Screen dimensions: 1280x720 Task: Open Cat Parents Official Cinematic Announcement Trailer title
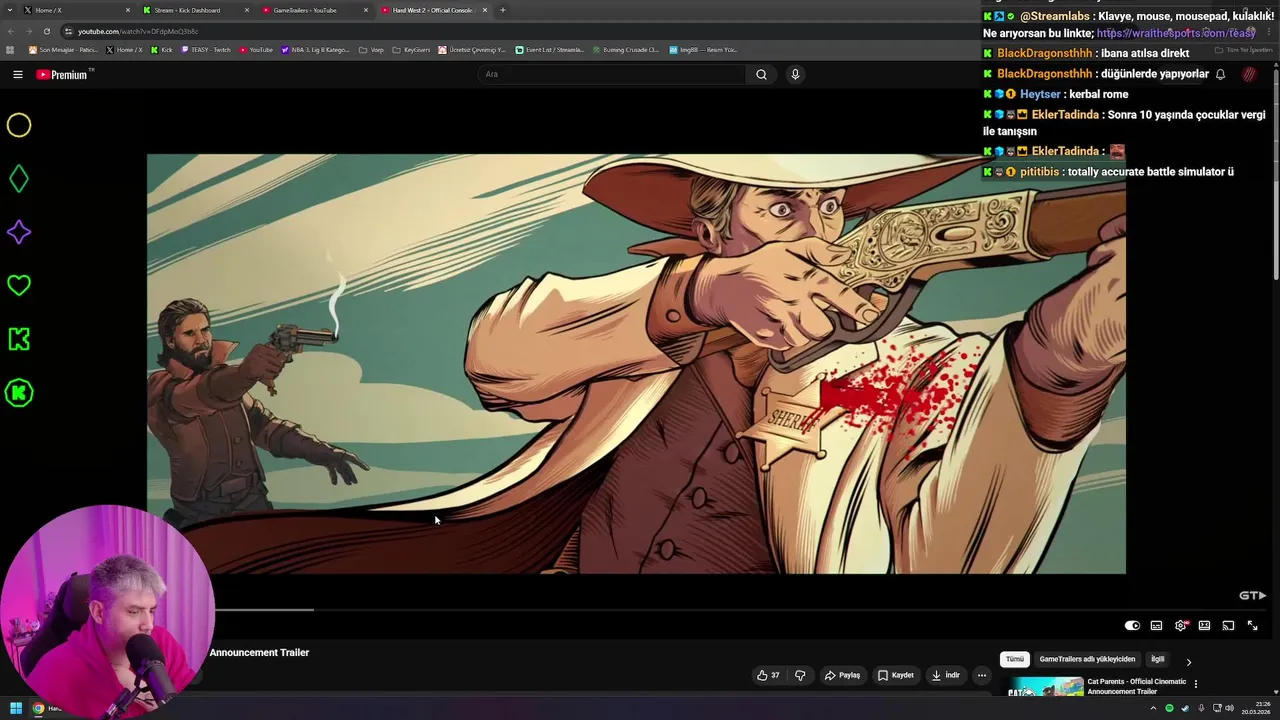click(1137, 686)
